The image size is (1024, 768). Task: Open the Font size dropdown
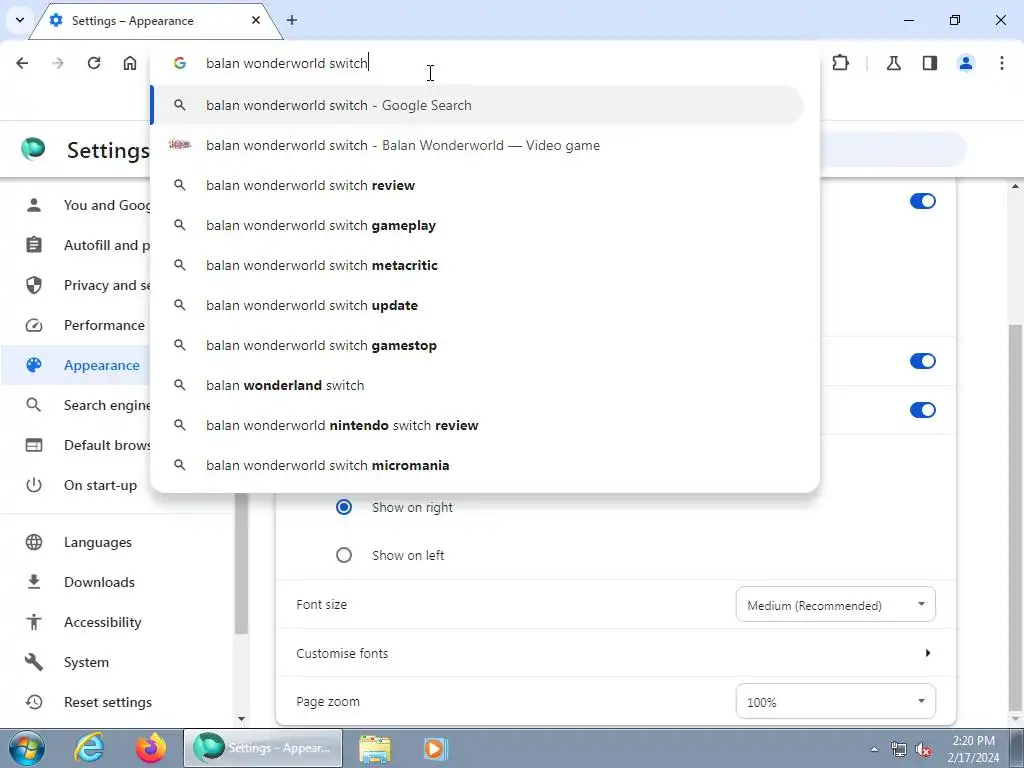tap(835, 605)
